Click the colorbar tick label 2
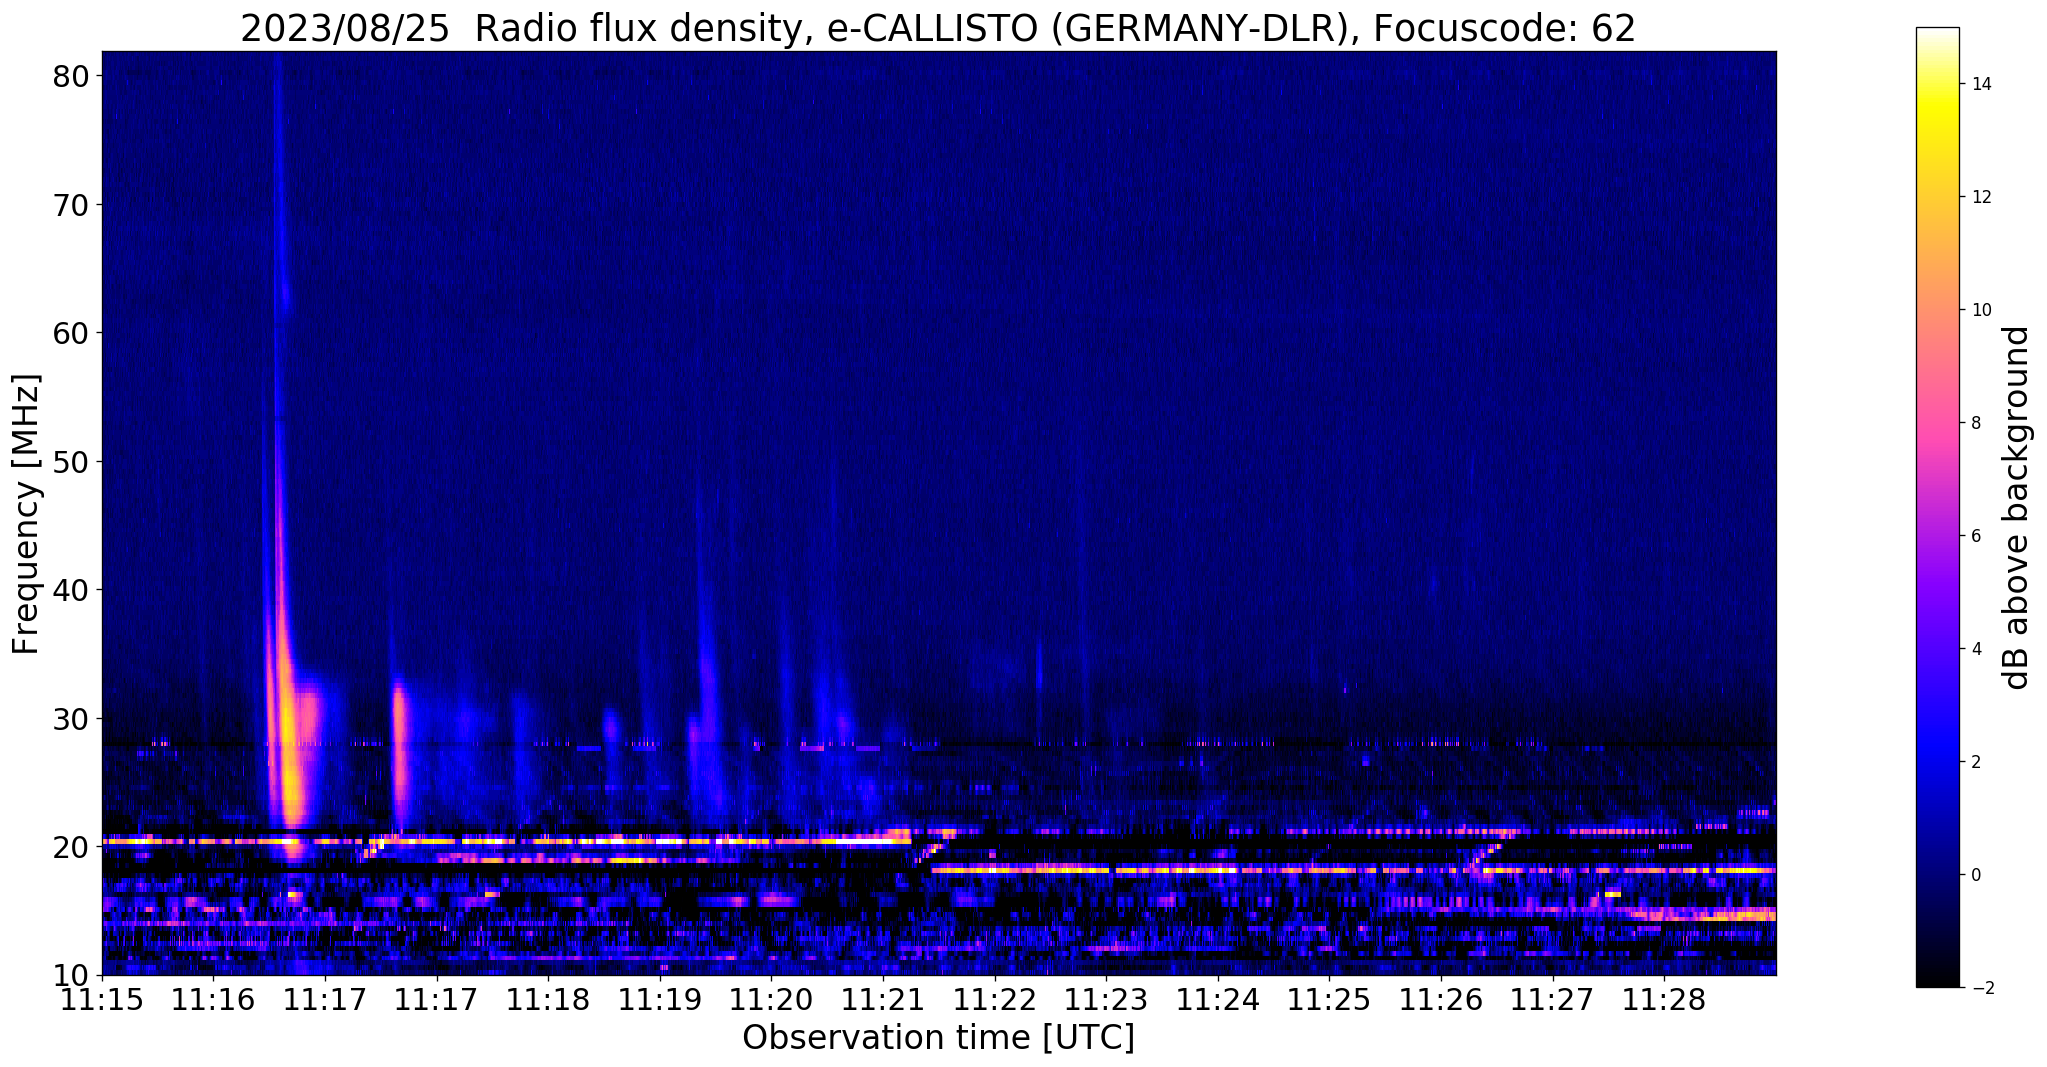Image resolution: width=2047 pixels, height=1067 pixels. (x=1976, y=762)
